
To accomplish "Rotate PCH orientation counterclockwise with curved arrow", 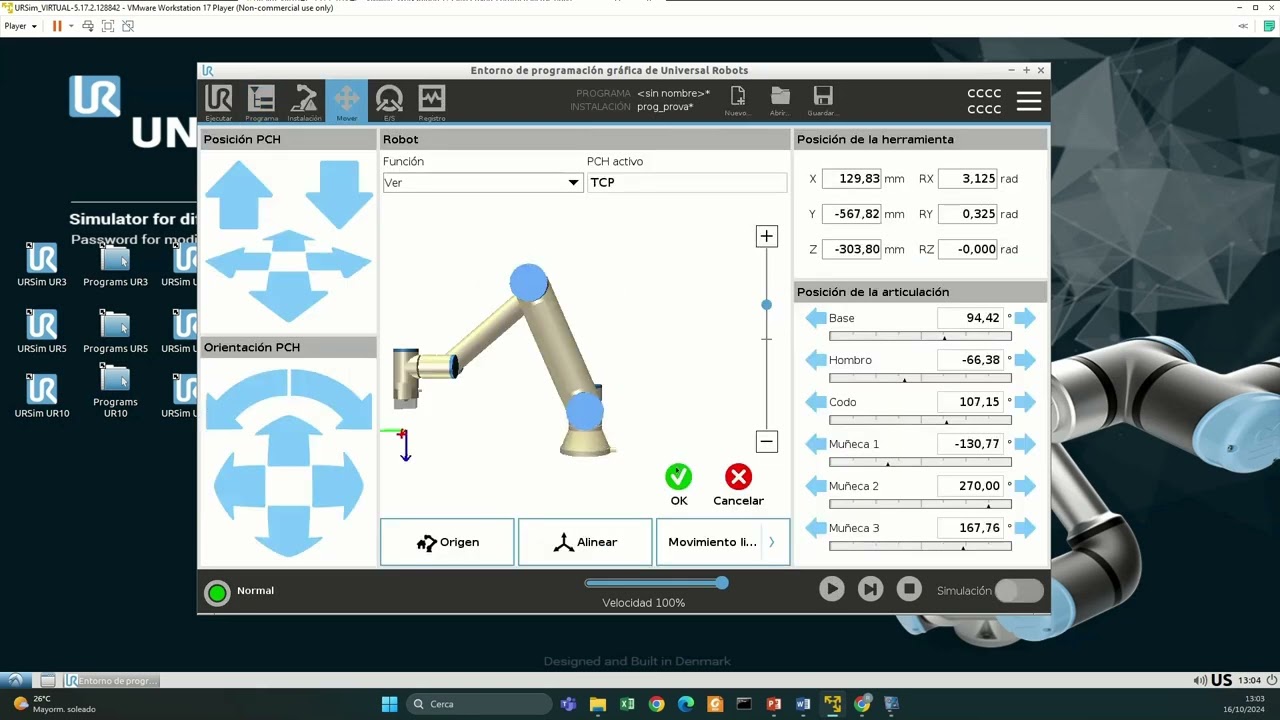I will coord(245,397).
